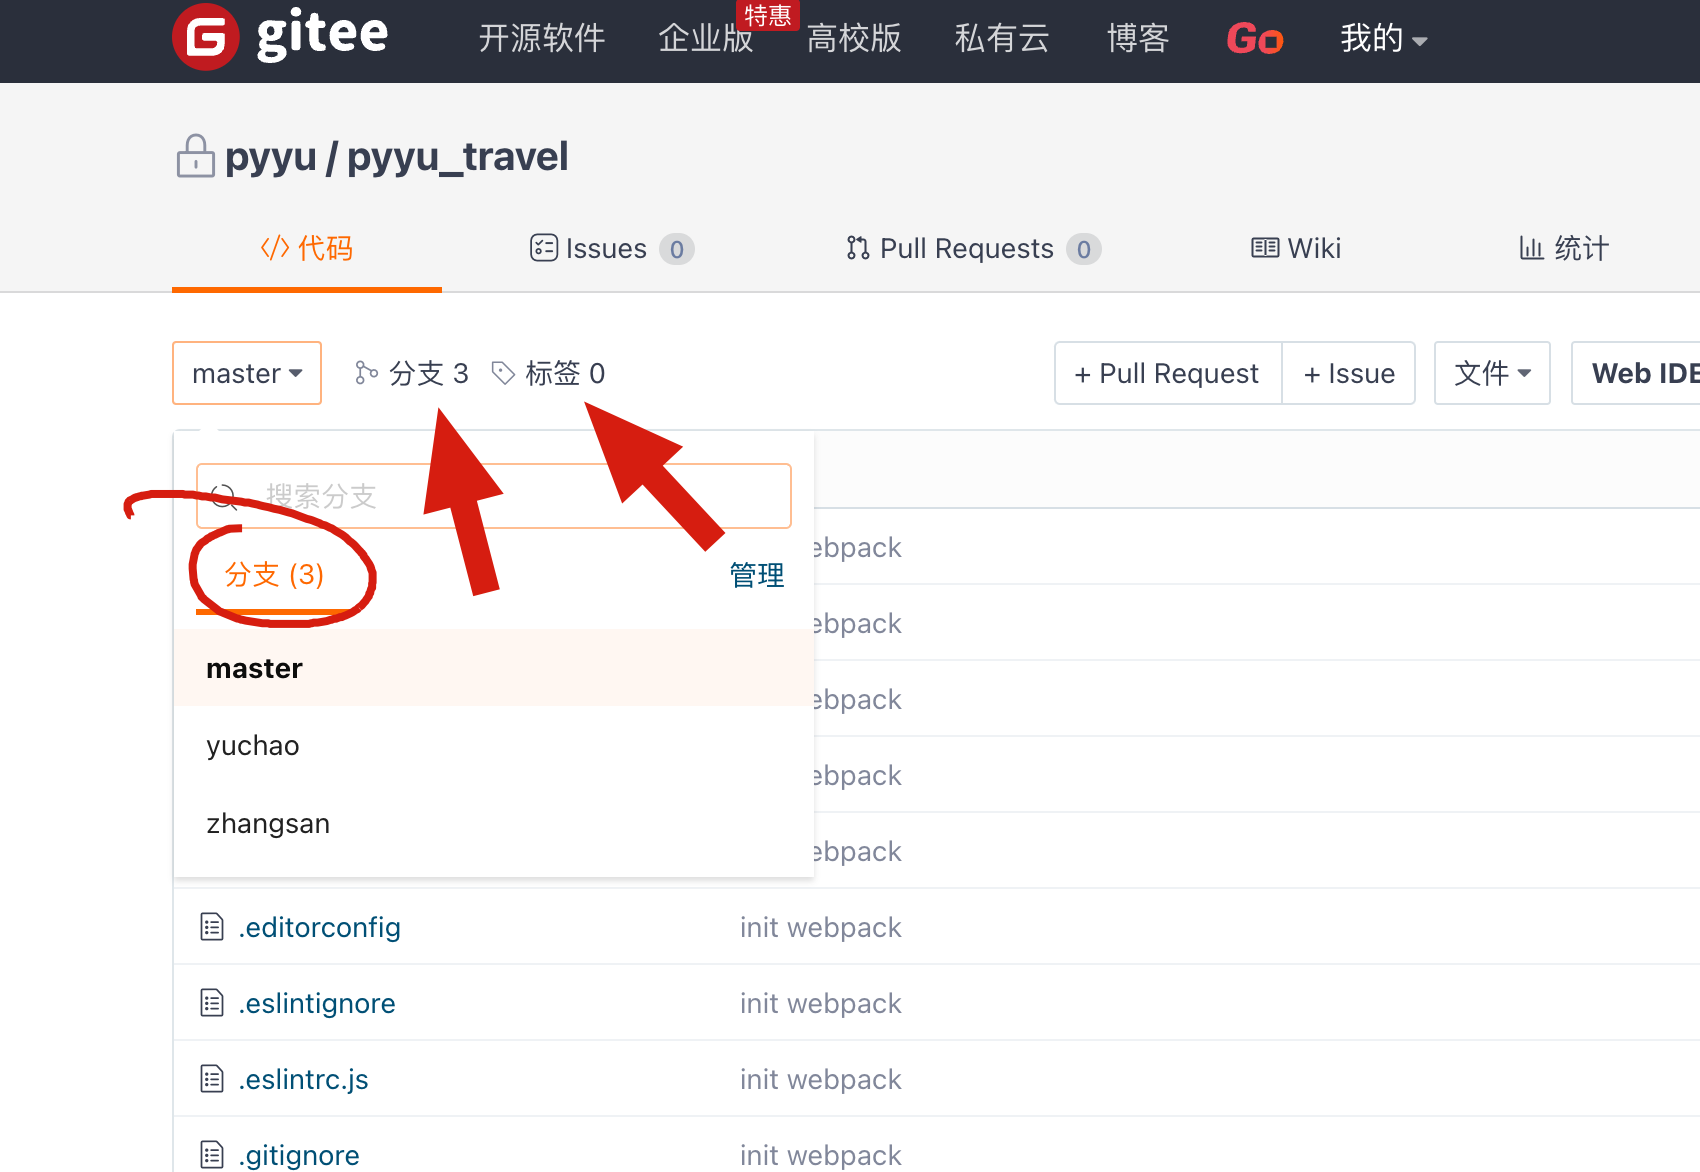This screenshot has height=1172, width=1700.
Task: Click the red Go icon in navbar
Action: coord(1254,39)
